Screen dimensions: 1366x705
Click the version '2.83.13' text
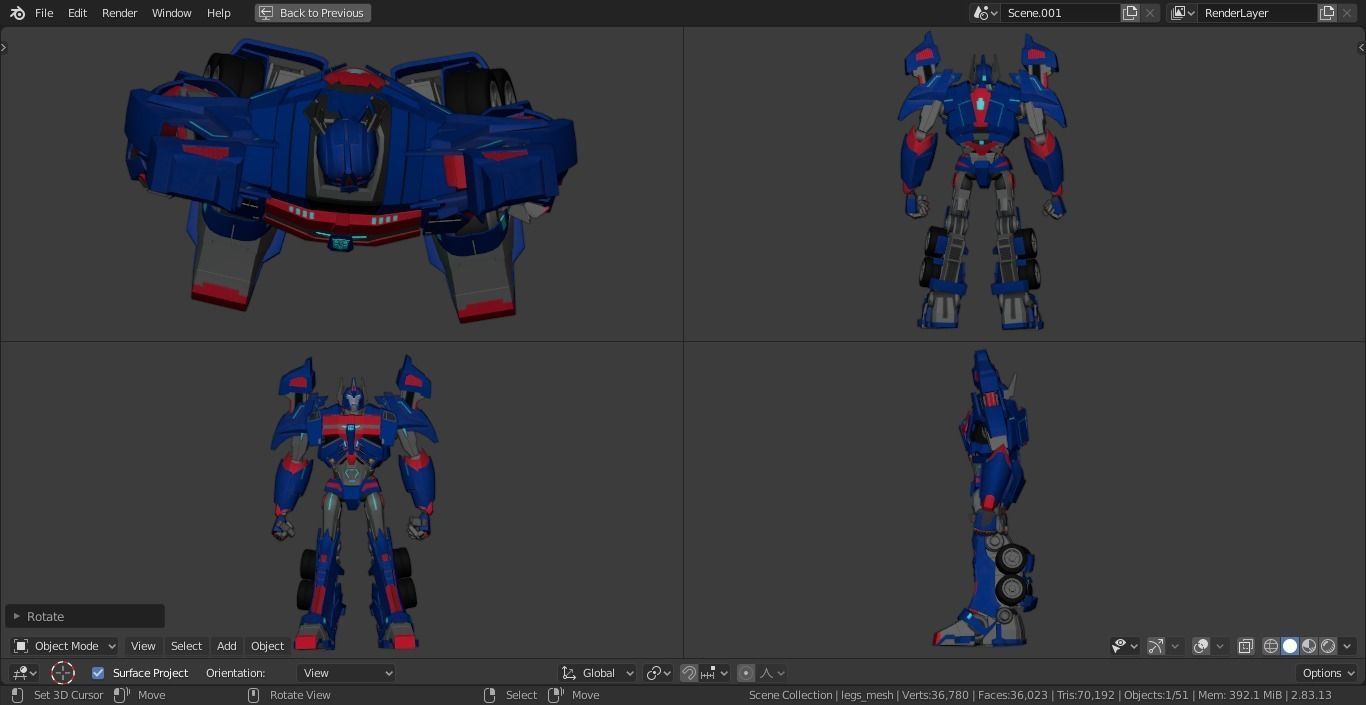click(1310, 695)
